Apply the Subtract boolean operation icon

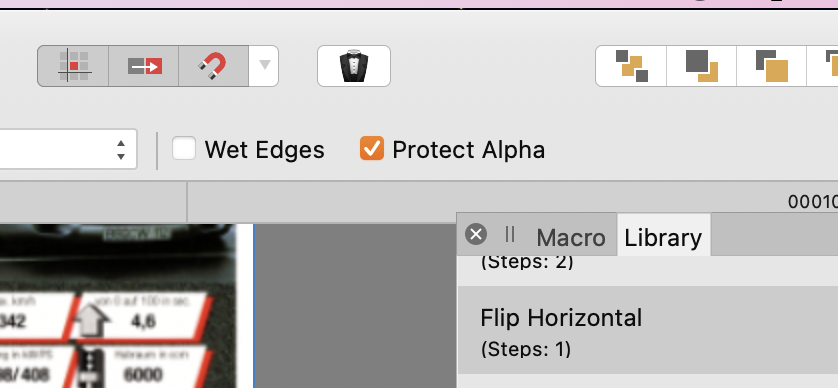point(702,66)
